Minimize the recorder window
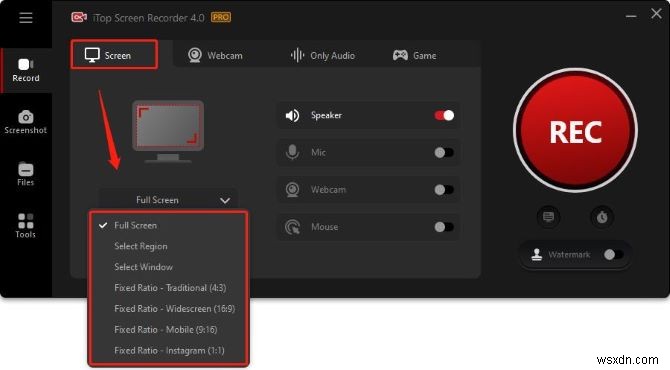670x370 pixels. point(631,16)
